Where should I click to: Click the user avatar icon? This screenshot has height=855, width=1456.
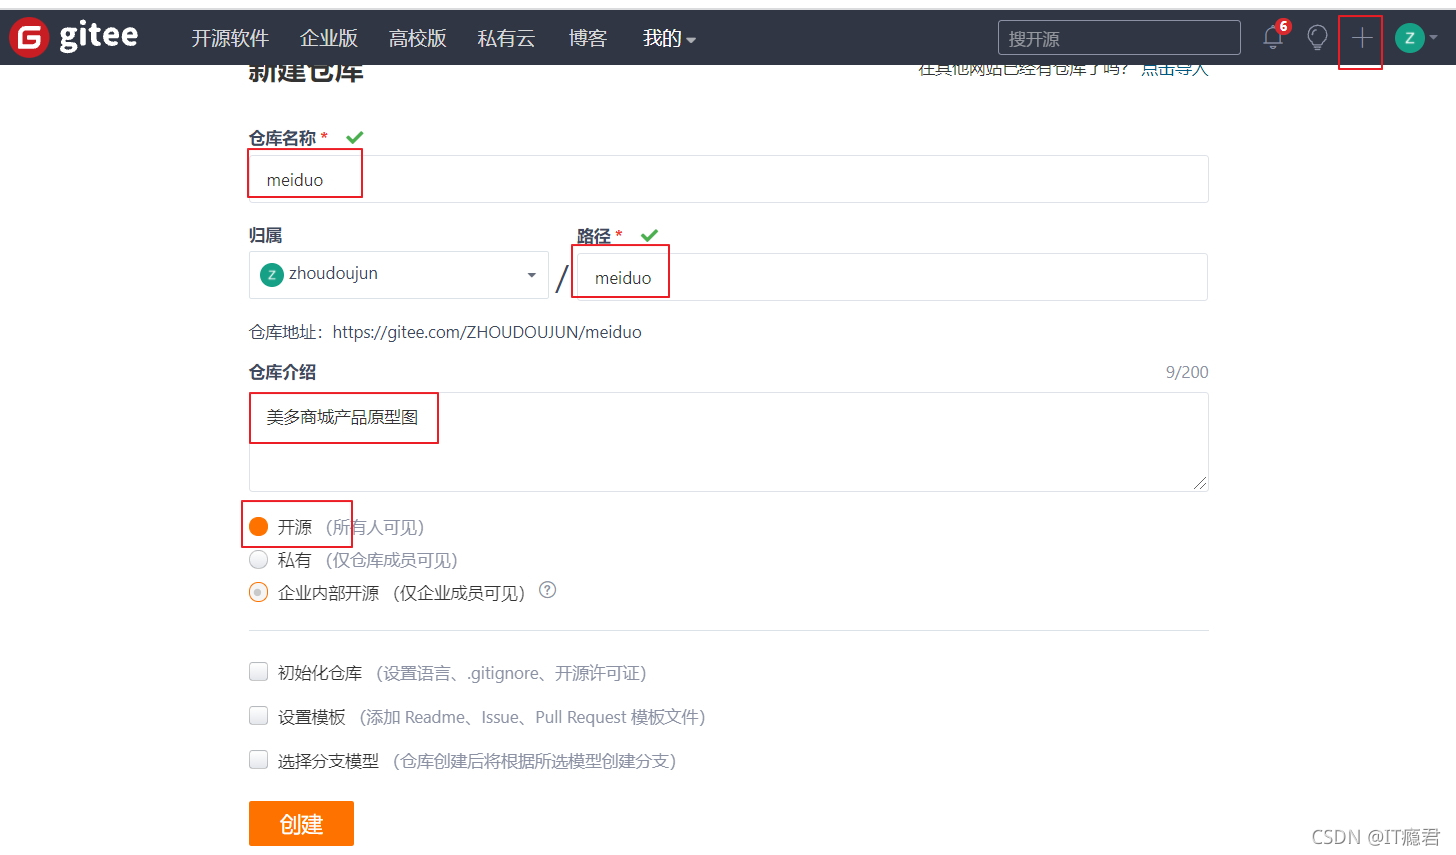point(1409,38)
